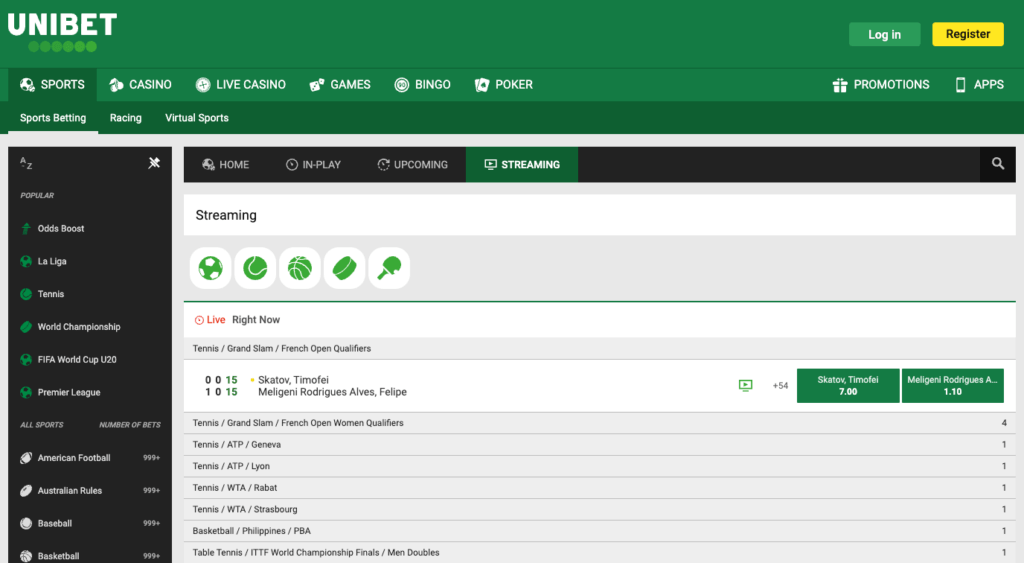
Task: Open FIFA World Cup U20 link
Action: [77, 359]
